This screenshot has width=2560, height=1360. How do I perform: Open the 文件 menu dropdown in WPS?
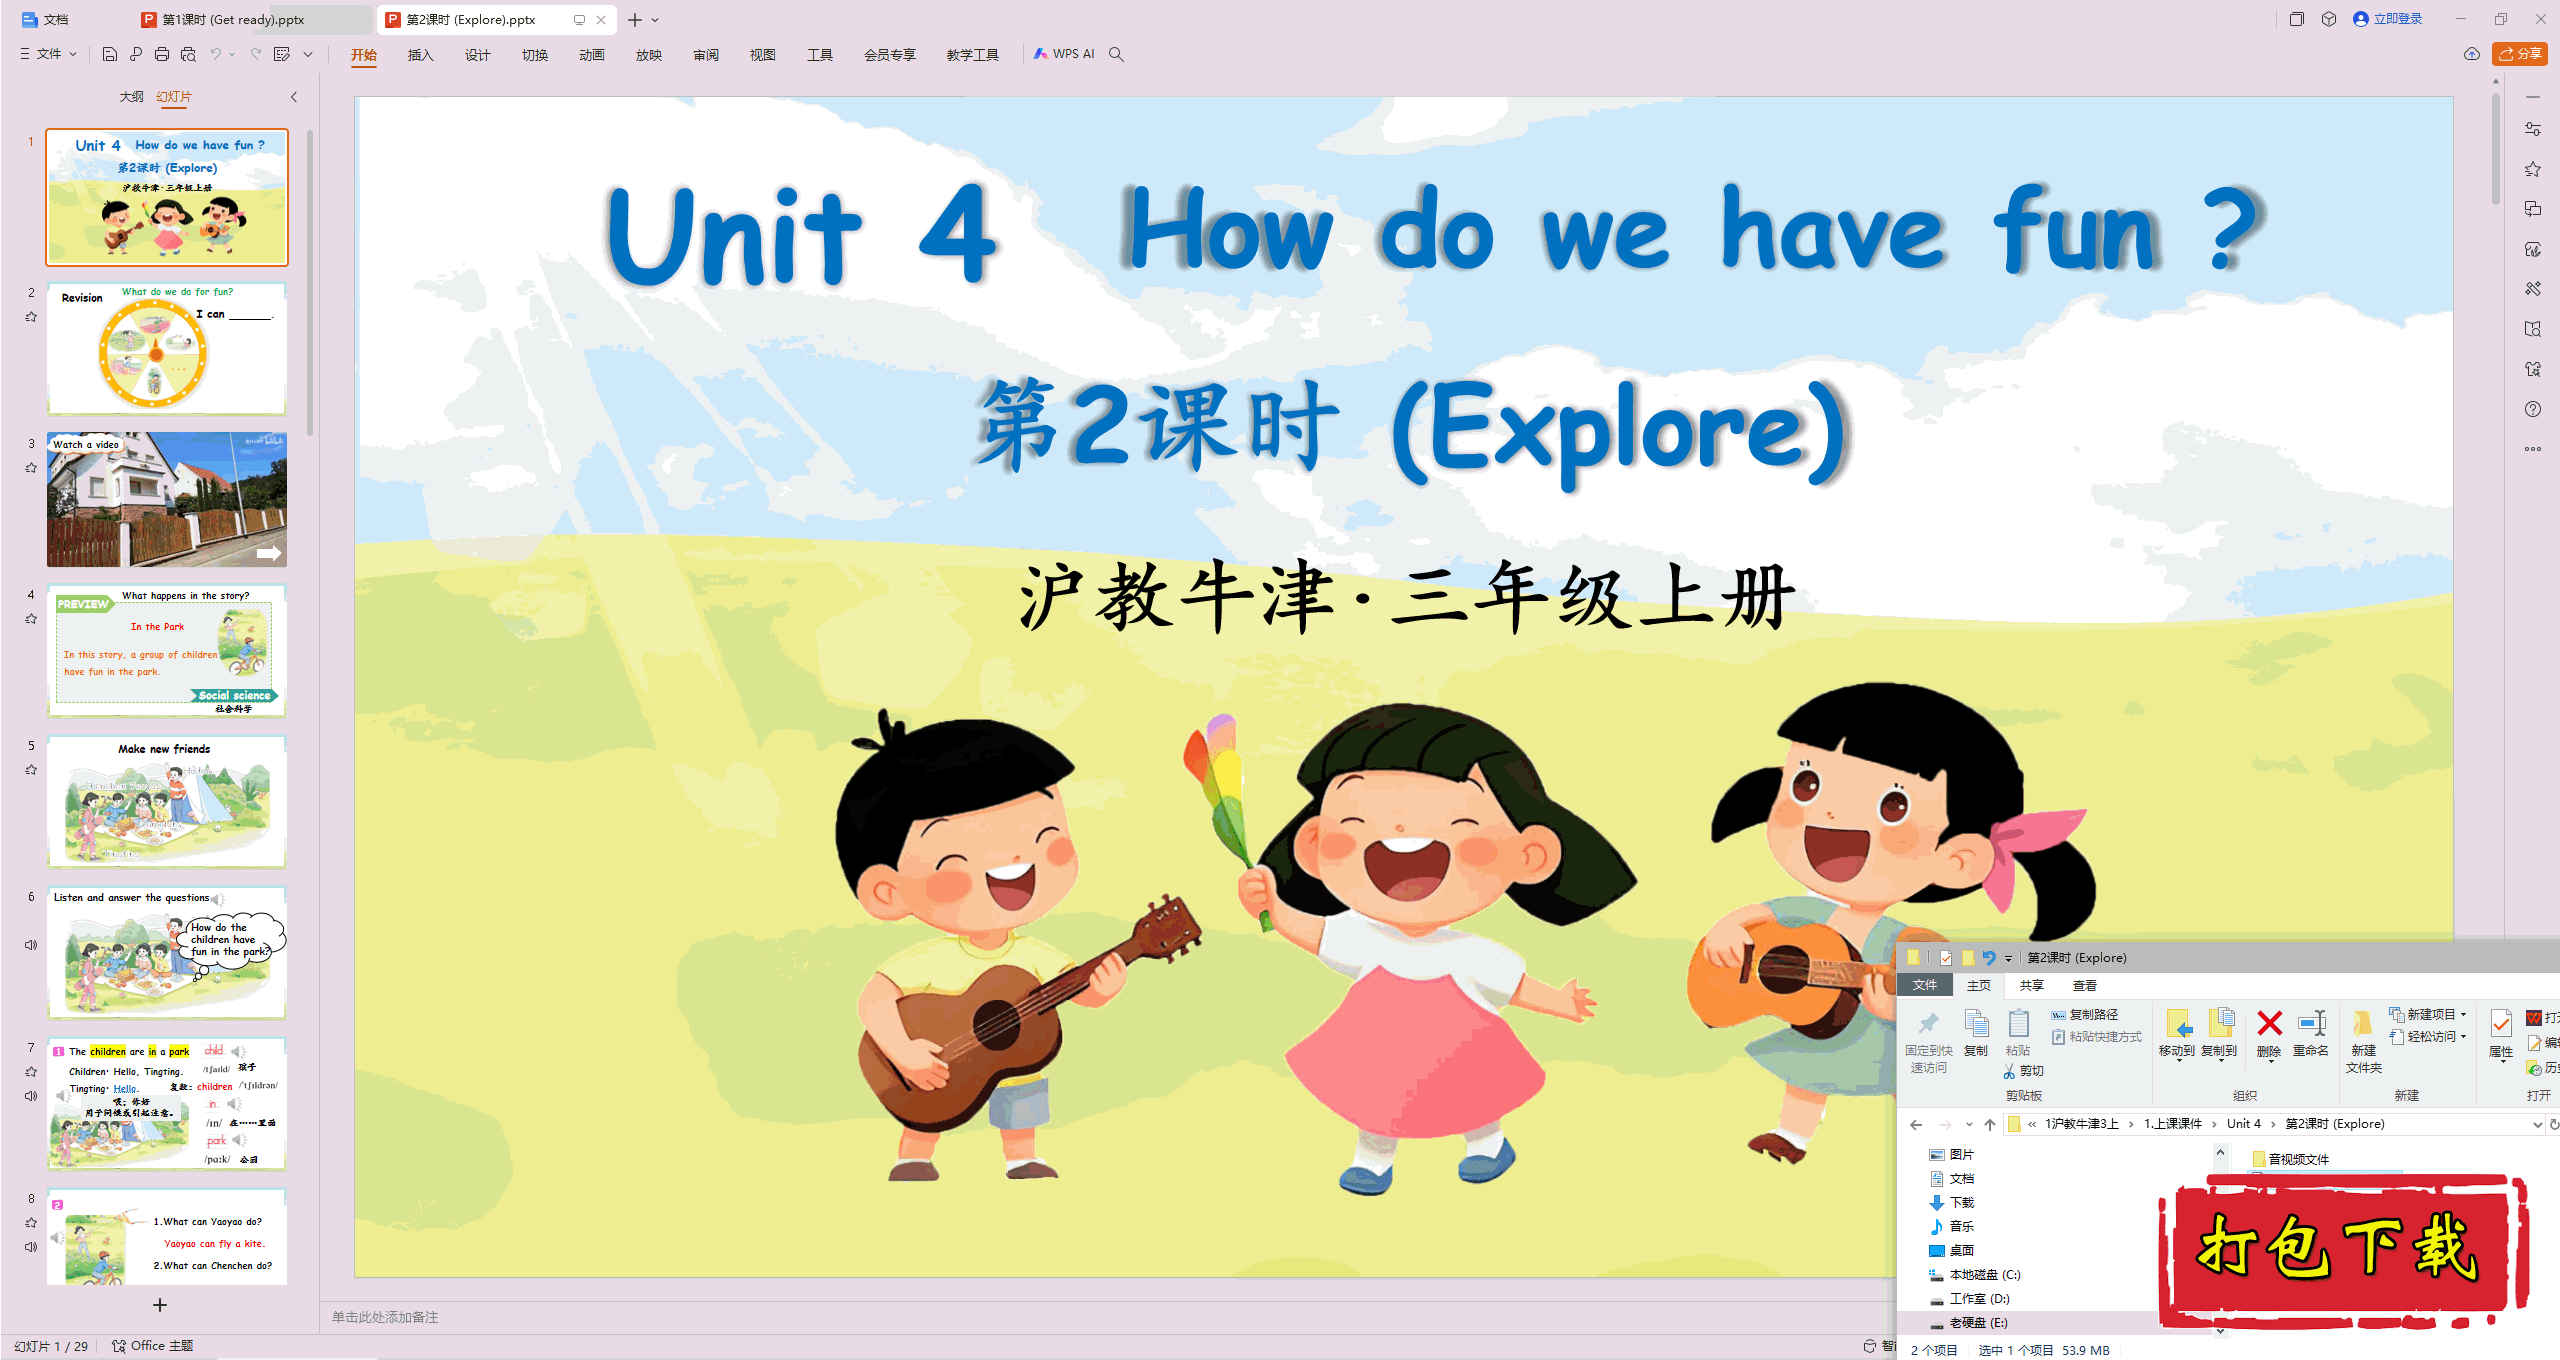pyautogui.click(x=48, y=54)
